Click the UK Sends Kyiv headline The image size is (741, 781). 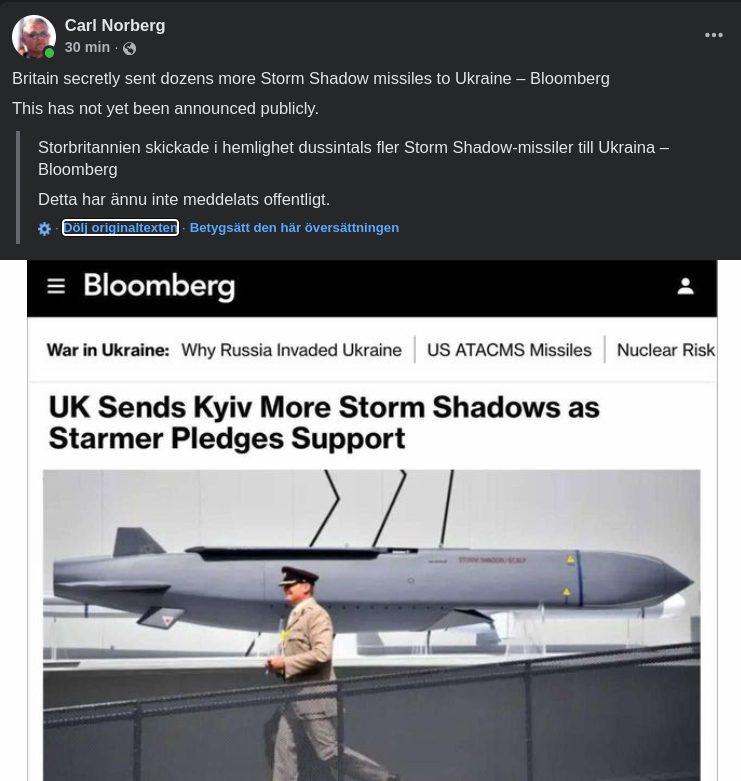point(323,422)
